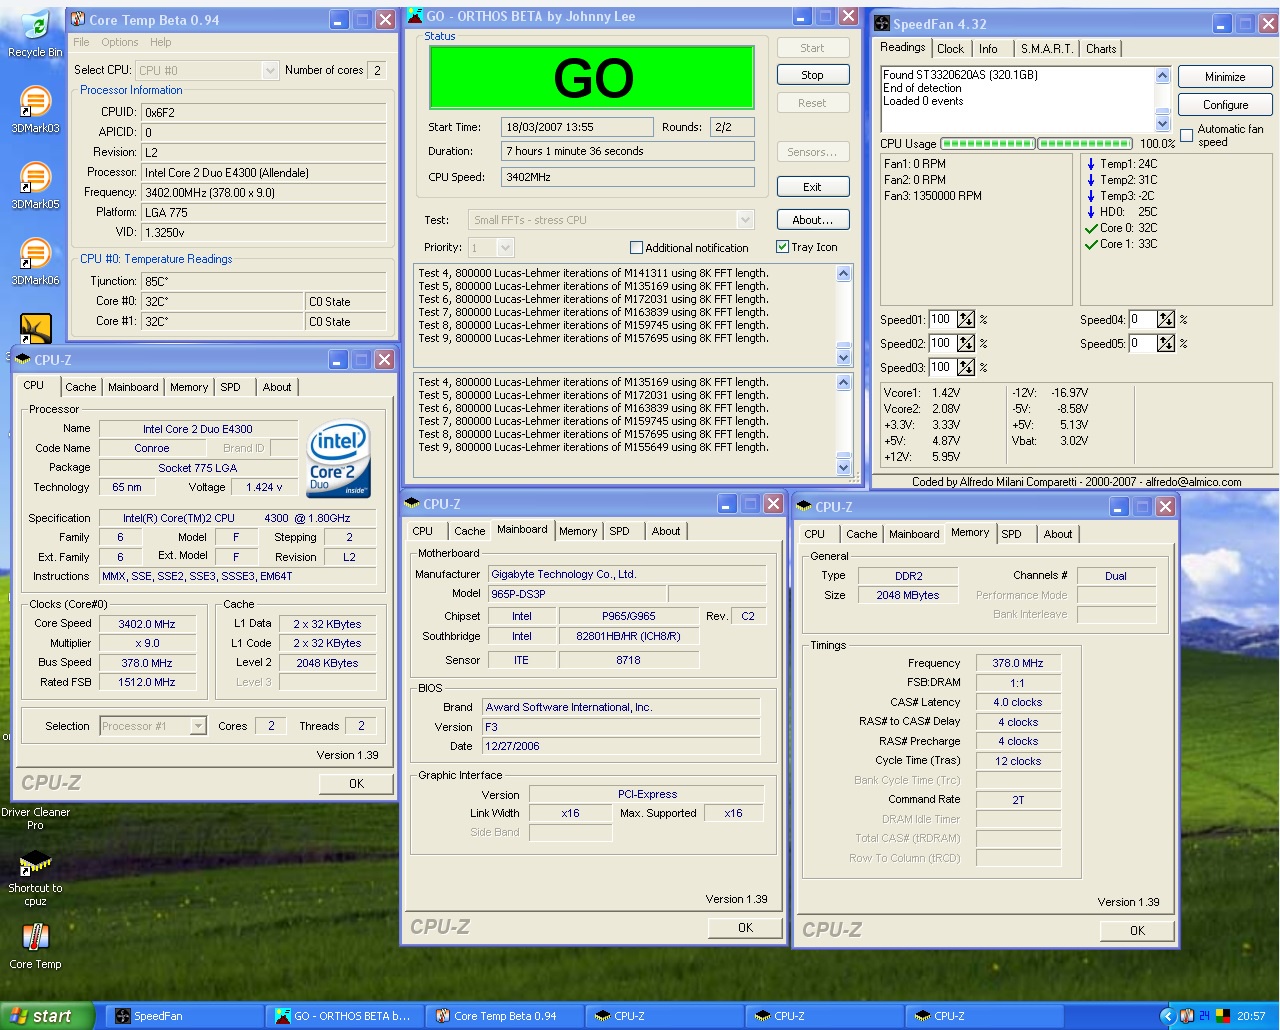Enable the Additional notification checkbox
This screenshot has width=1280, height=1030.
coord(636,248)
